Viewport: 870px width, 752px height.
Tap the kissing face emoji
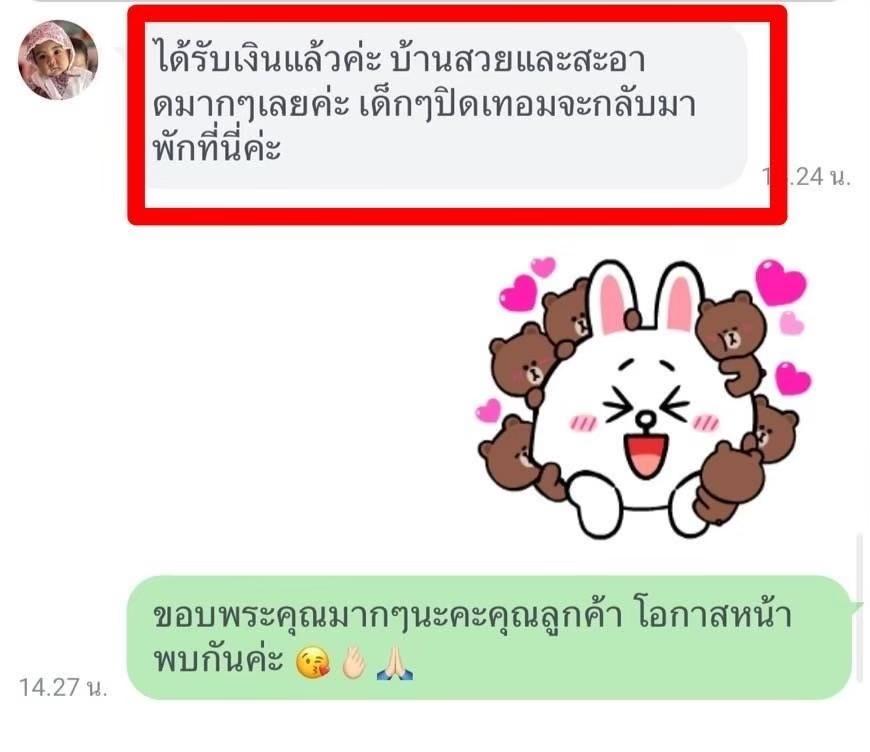[x=313, y=663]
